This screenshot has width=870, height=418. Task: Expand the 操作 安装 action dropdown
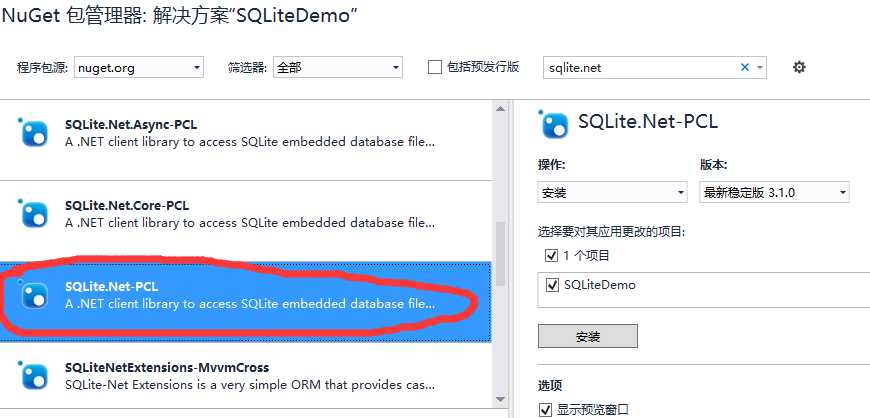pos(612,192)
